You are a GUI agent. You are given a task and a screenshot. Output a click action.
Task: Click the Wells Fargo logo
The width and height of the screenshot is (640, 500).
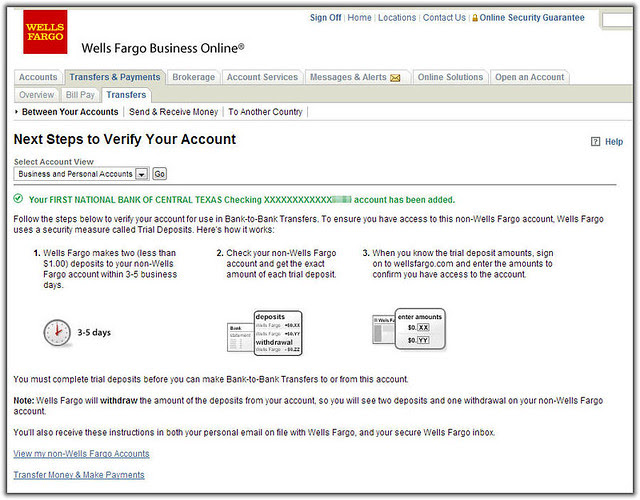[45, 32]
